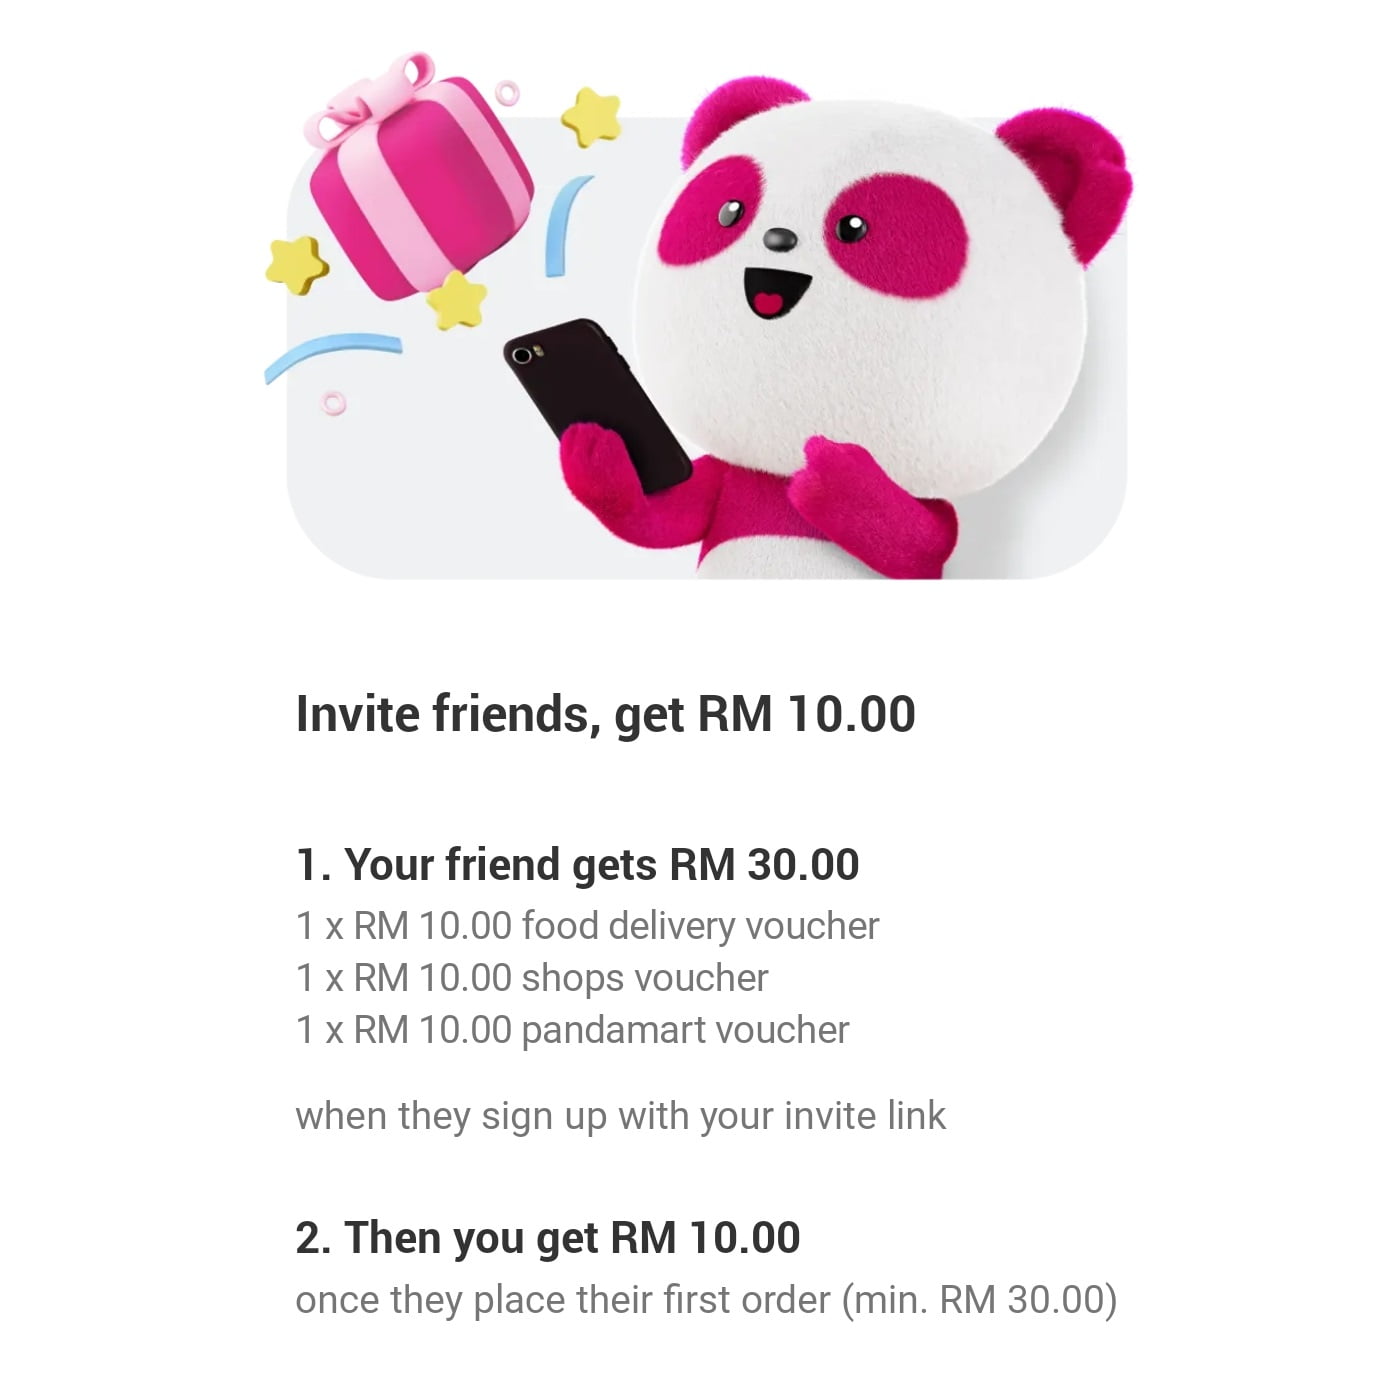
Task: Click 'Your friend gets RM 30.00' step
Action: click(x=578, y=865)
